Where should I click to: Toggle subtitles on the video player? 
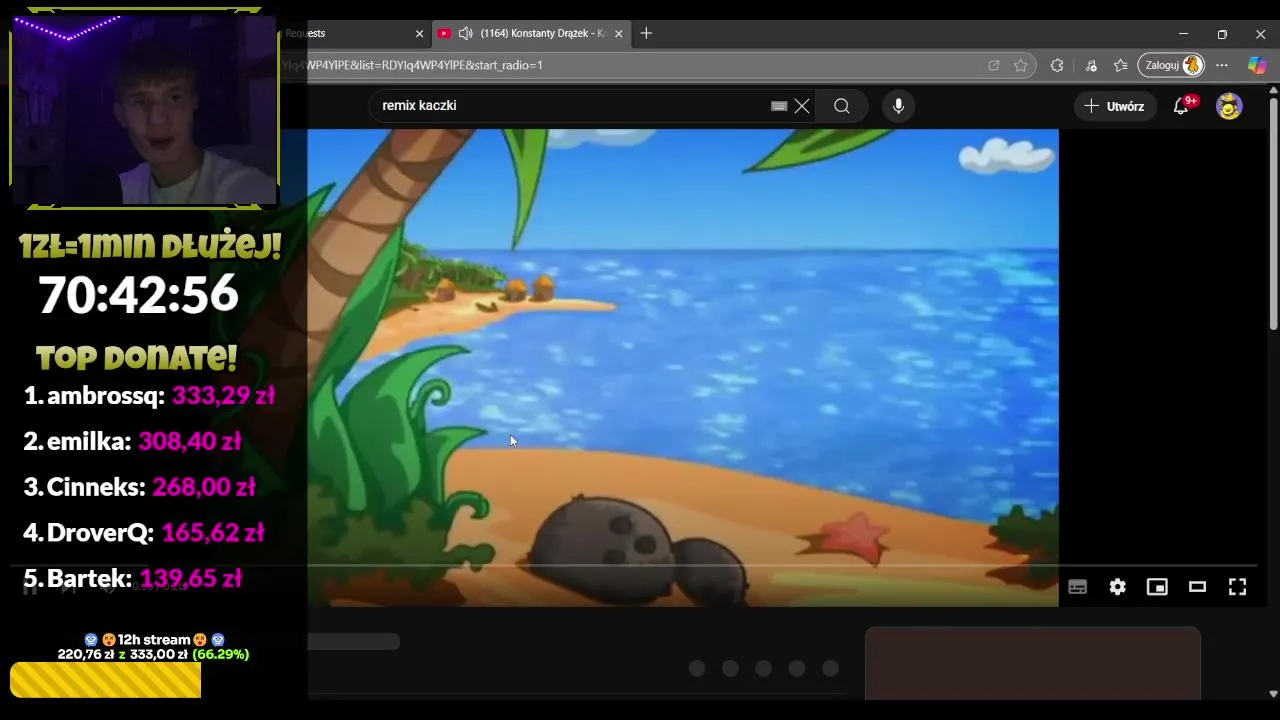tap(1077, 587)
